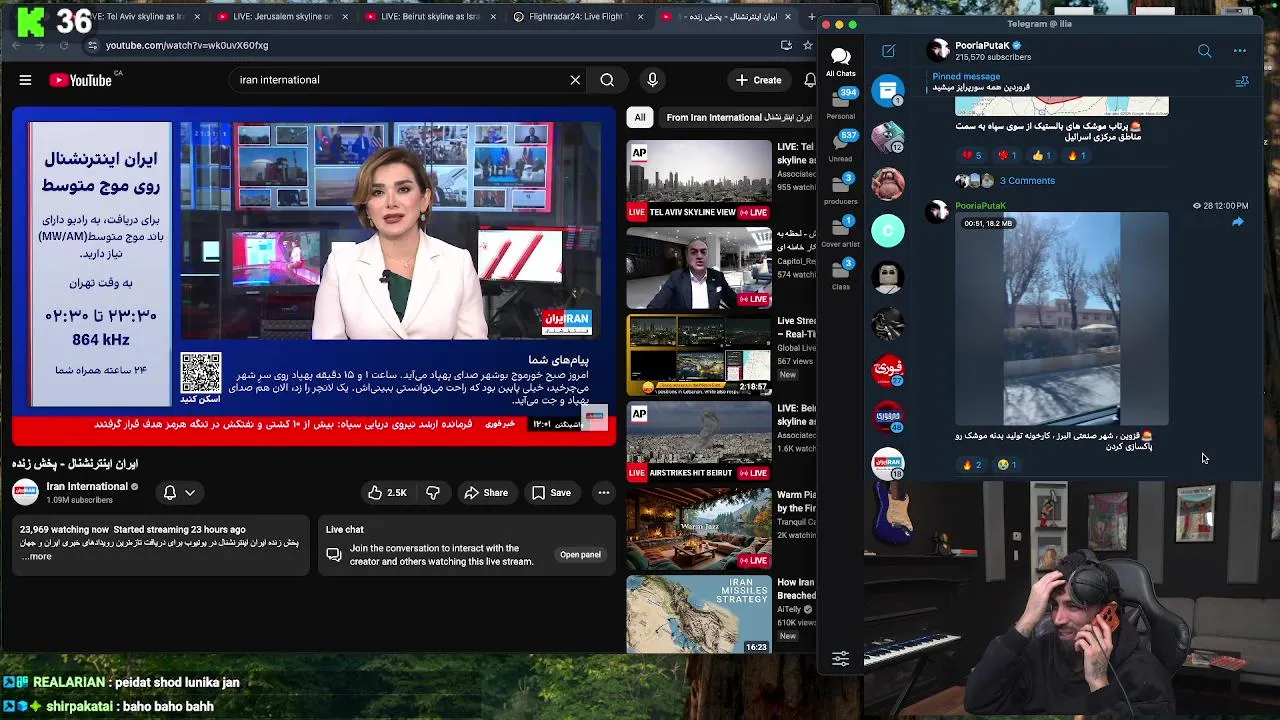Expand the description with ...more
Image resolution: width=1280 pixels, height=720 pixels.
[37, 556]
